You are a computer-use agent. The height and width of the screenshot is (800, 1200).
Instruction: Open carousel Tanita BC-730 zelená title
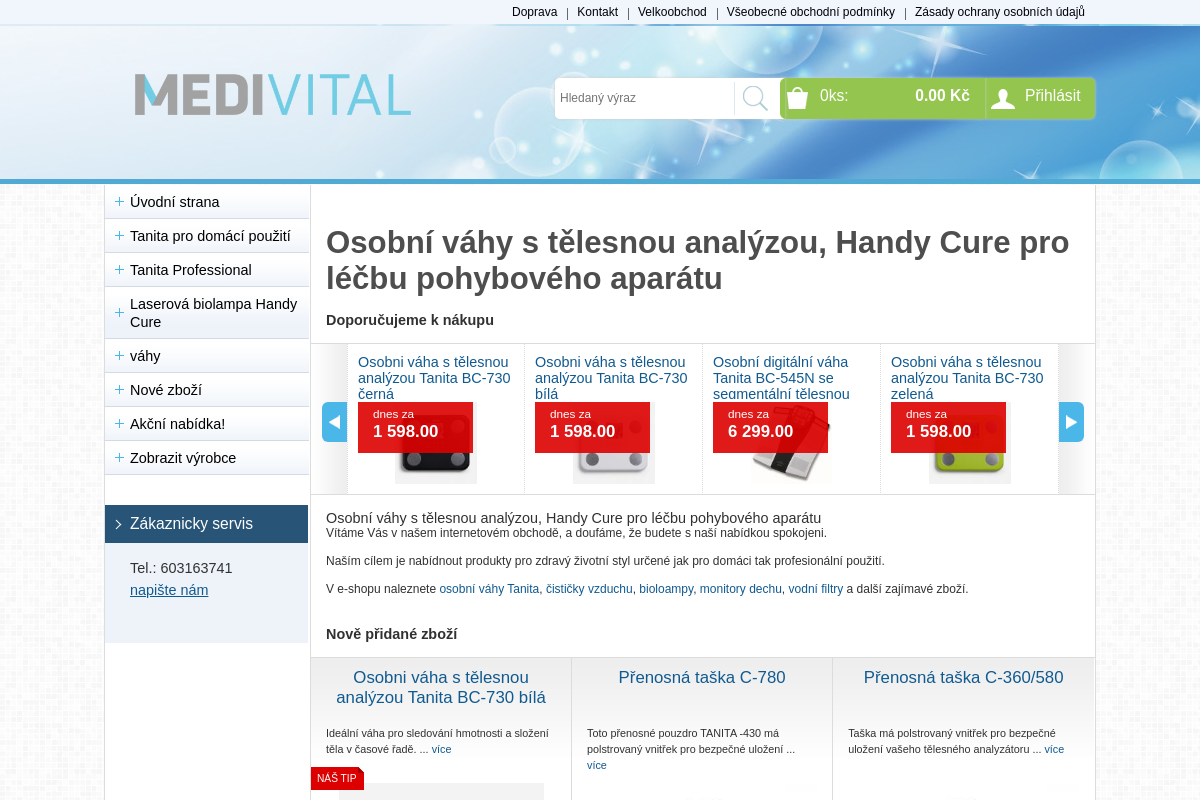tap(967, 378)
